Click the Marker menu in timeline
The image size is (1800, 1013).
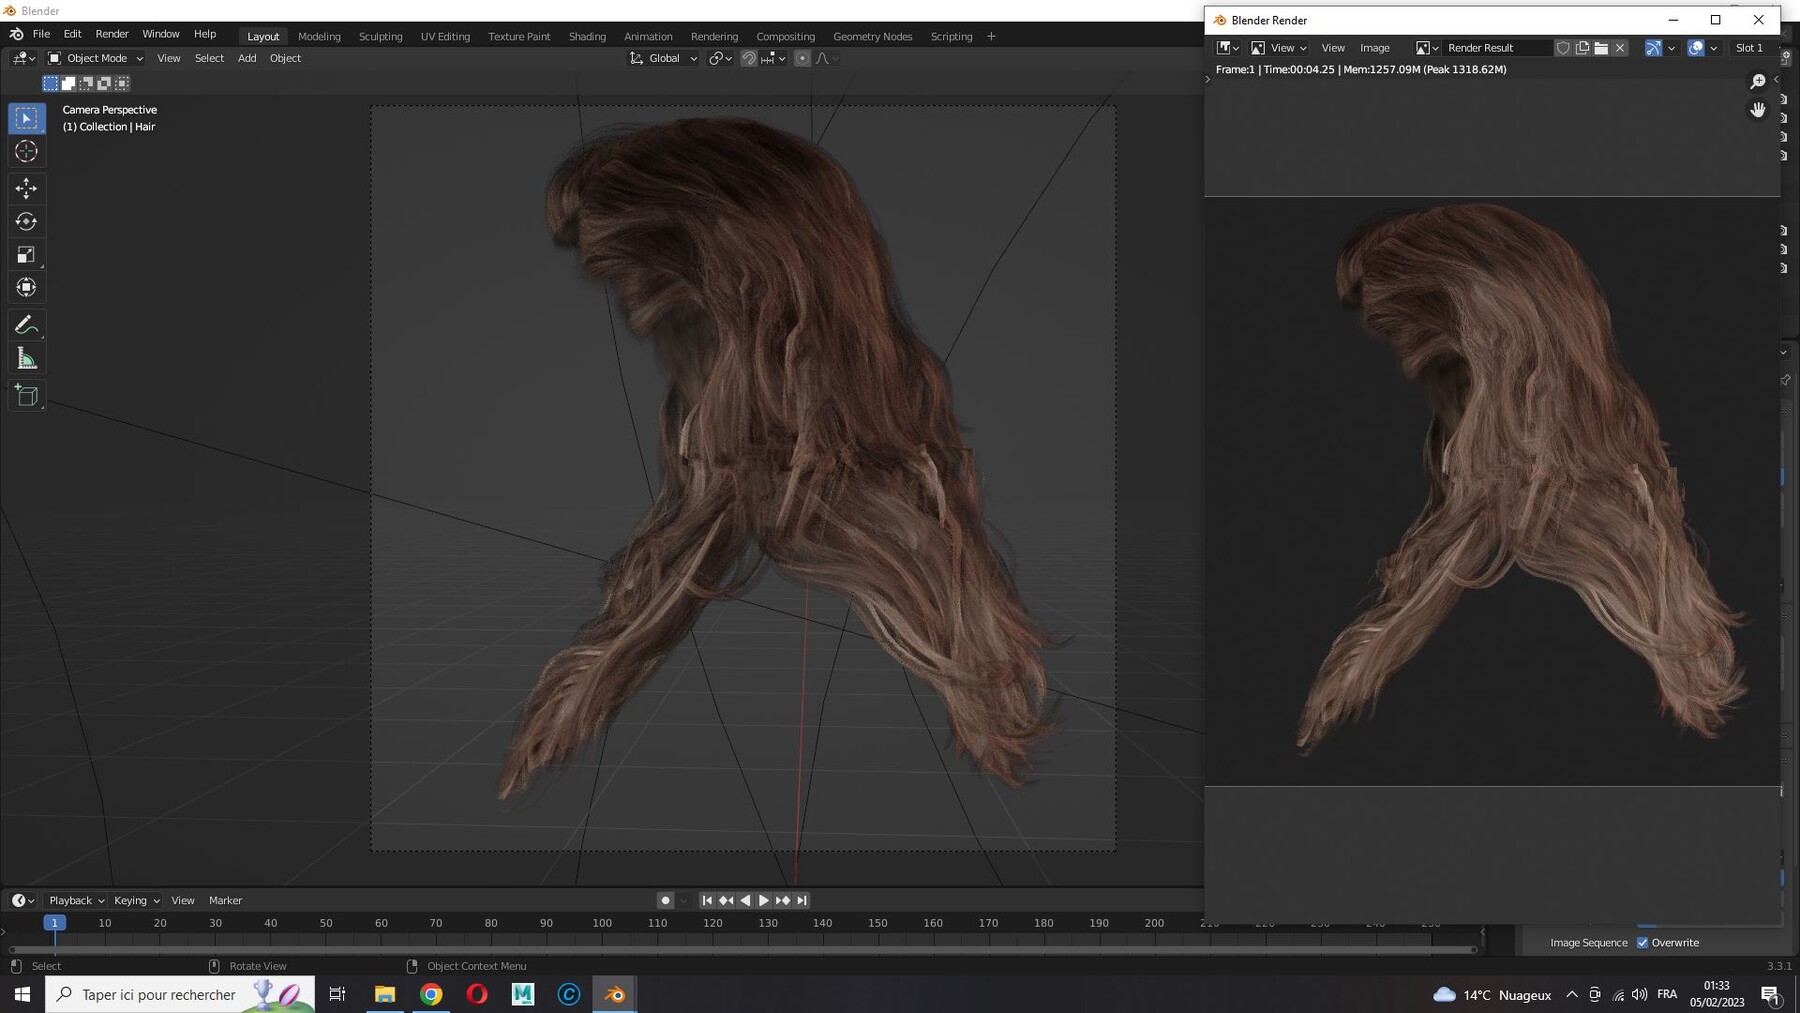coord(225,900)
